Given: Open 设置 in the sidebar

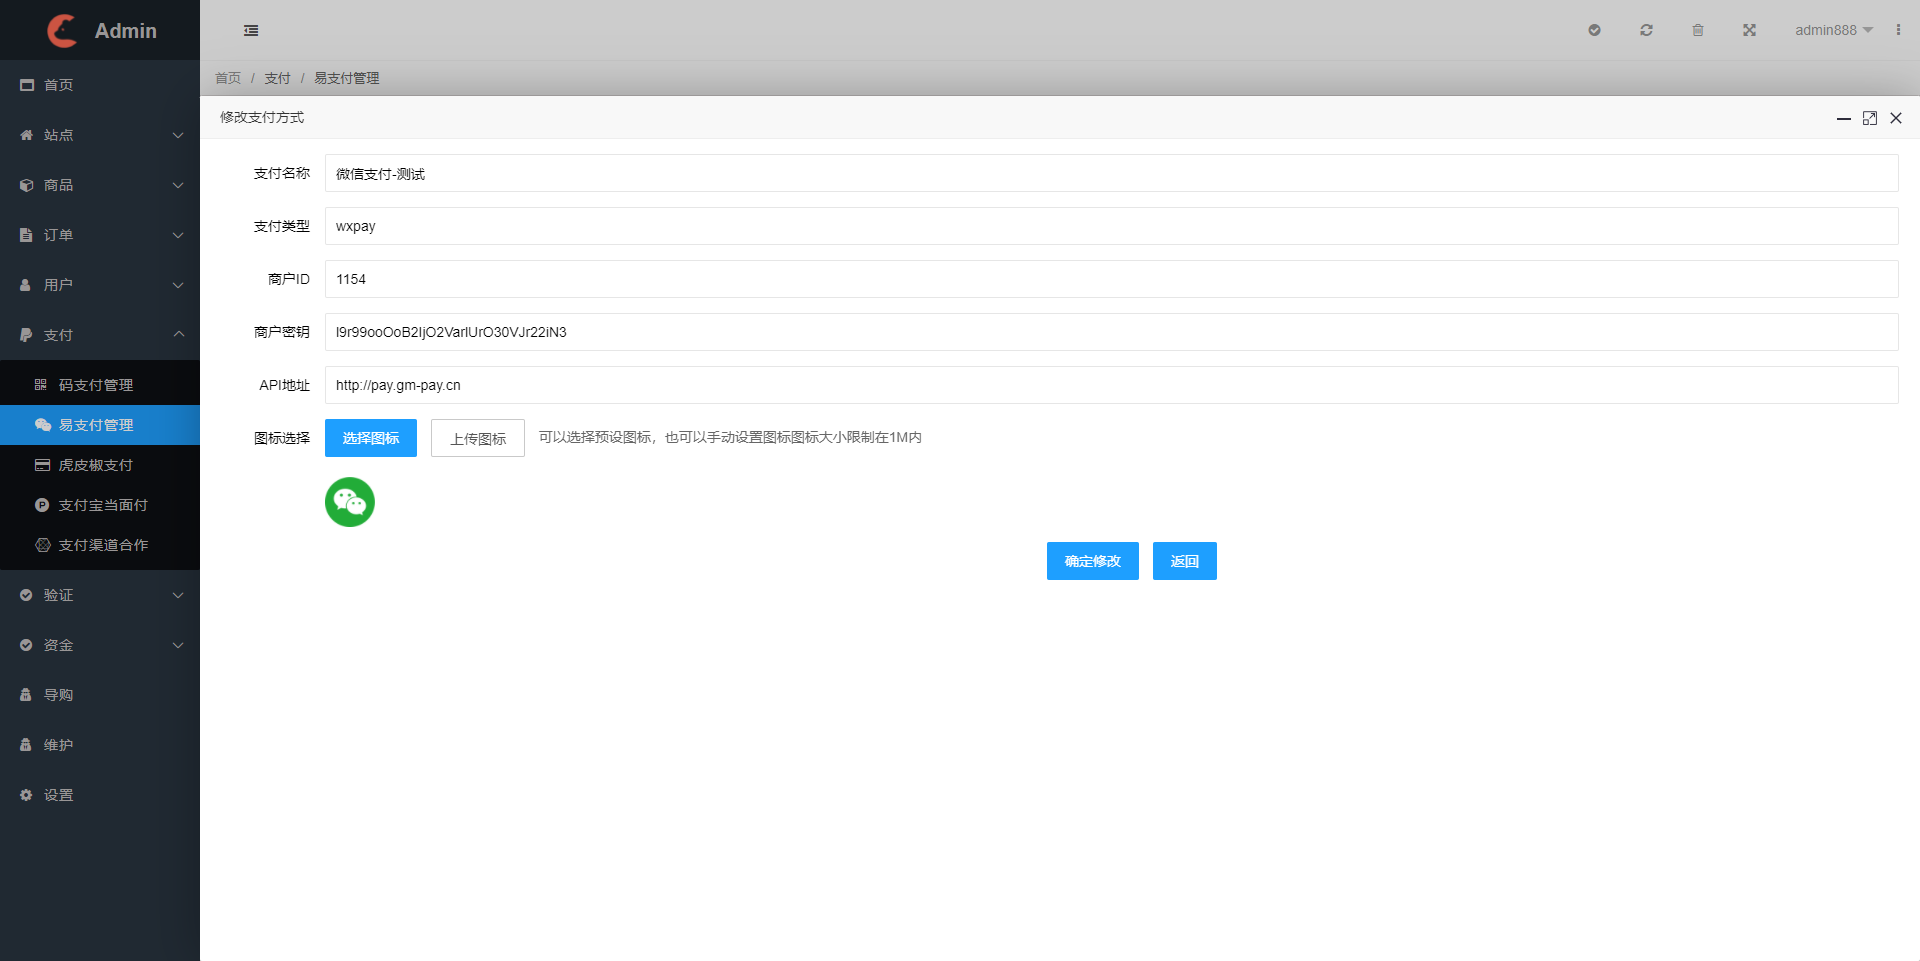Looking at the screenshot, I should 100,795.
